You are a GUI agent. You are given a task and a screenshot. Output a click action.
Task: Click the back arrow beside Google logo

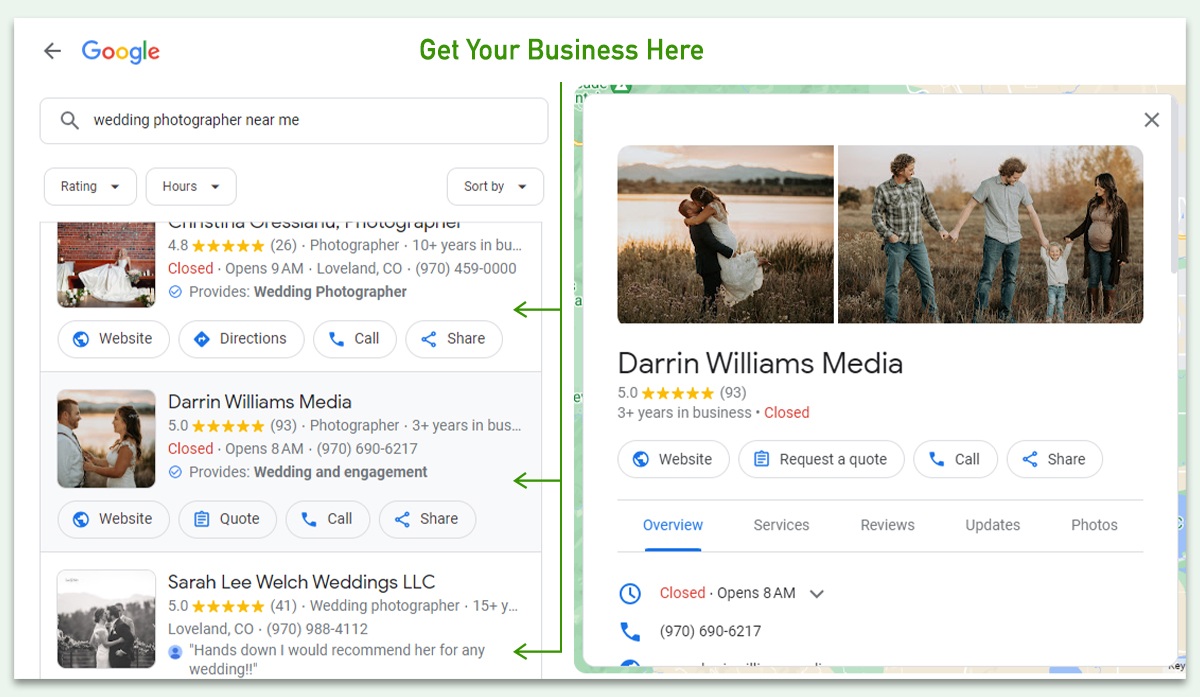pos(52,51)
